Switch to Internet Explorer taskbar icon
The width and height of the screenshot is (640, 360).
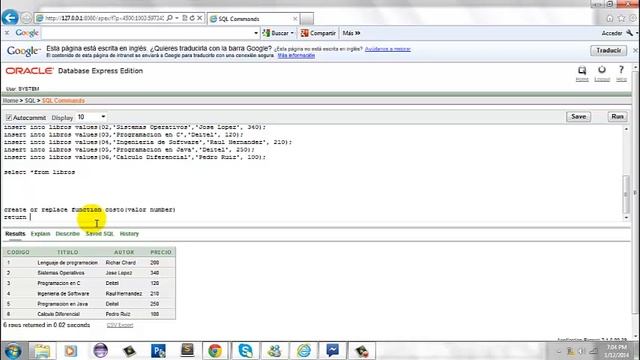[304, 351]
